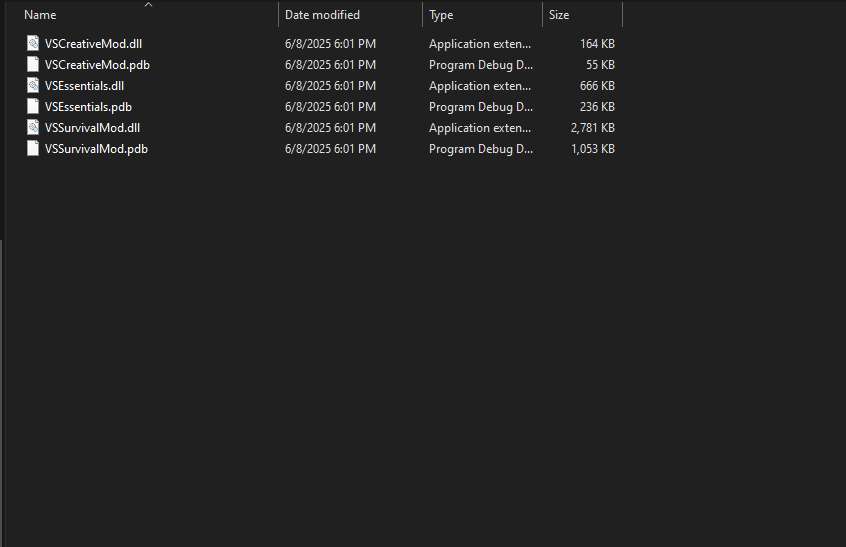Click the VSCreativeMod.pdb file icon
This screenshot has width=846, height=547.
pos(33,65)
